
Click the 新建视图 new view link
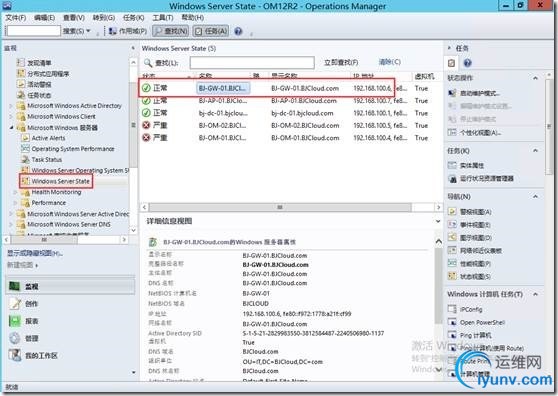click(22, 265)
